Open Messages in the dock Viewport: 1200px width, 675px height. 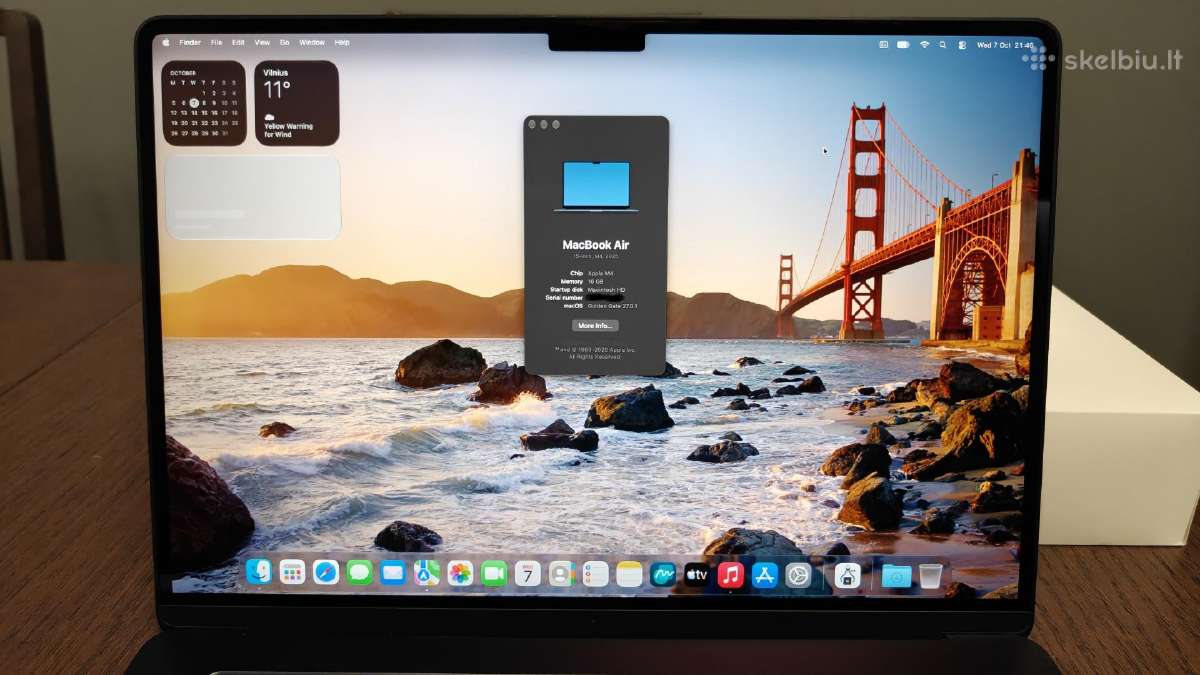tap(360, 572)
